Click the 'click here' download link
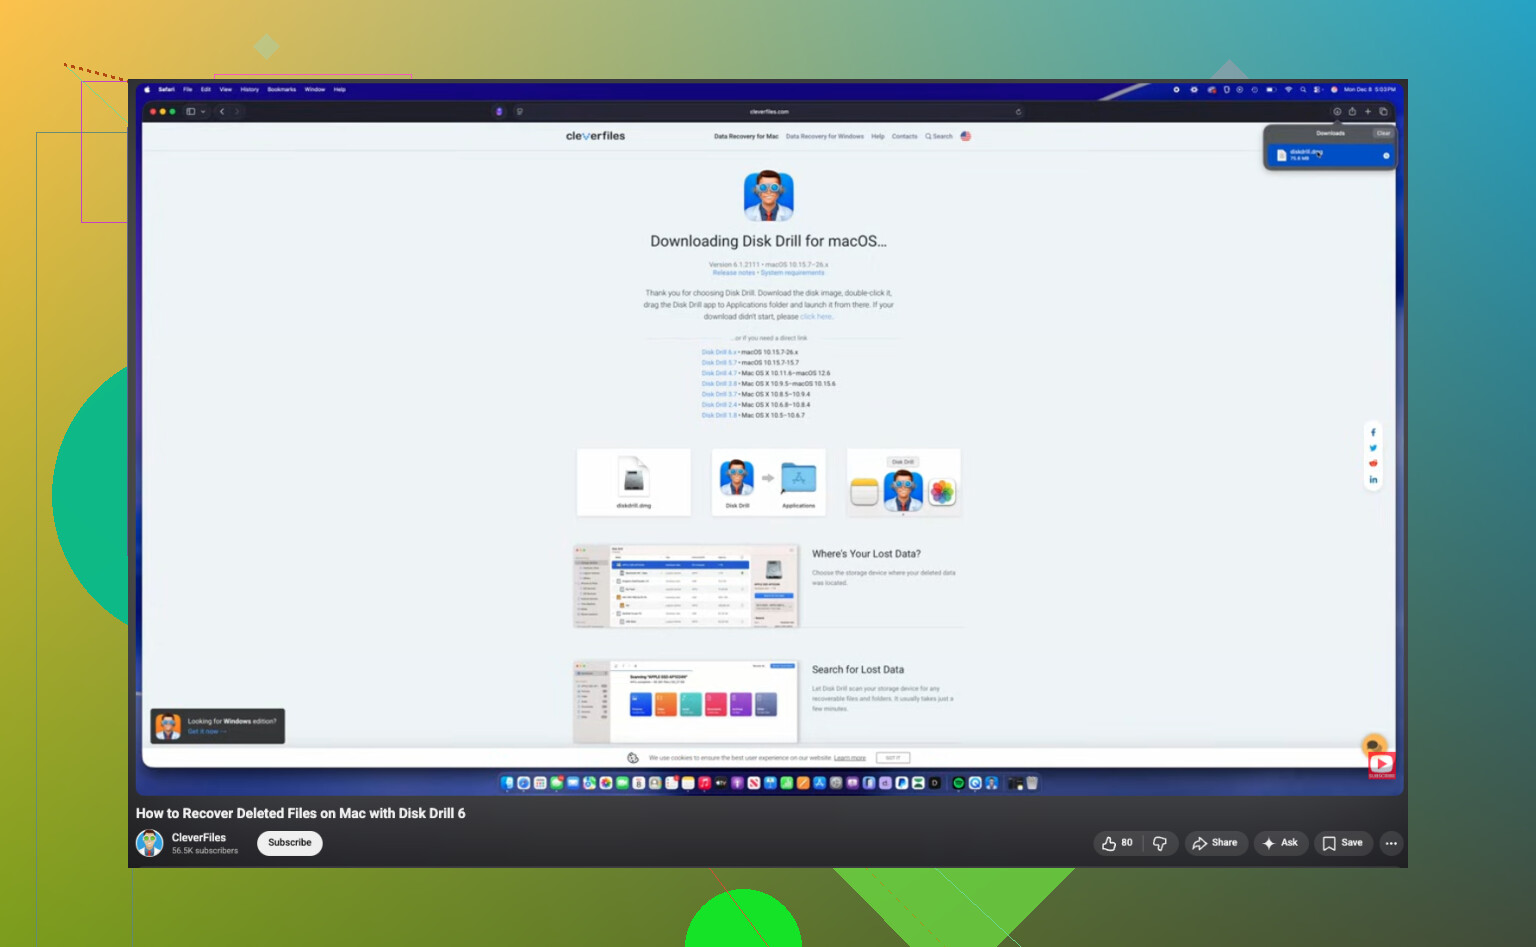The image size is (1536, 947). (816, 317)
